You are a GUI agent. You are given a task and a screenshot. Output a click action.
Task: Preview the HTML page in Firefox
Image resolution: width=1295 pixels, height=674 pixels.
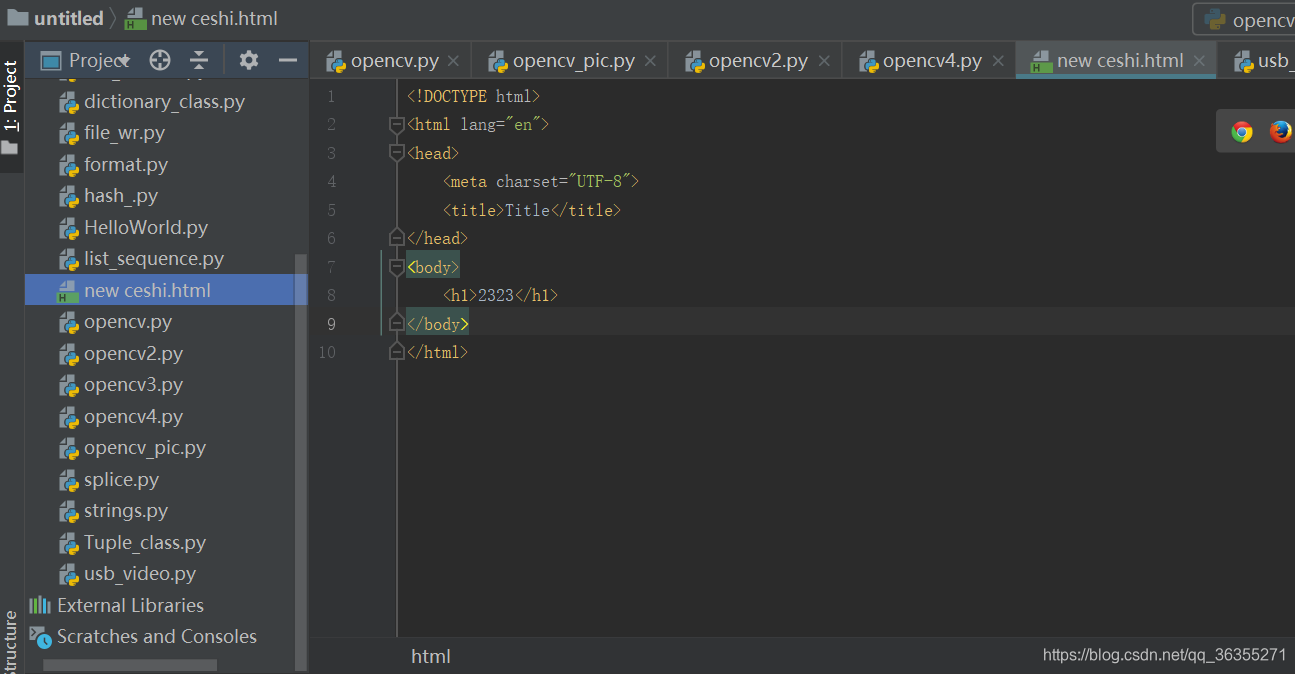(x=1280, y=130)
